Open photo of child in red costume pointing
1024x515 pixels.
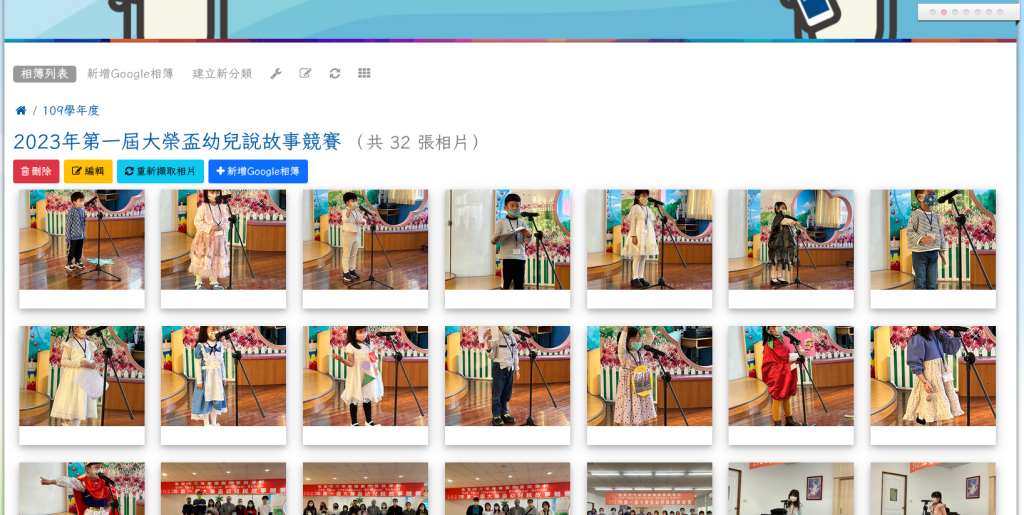pos(82,489)
